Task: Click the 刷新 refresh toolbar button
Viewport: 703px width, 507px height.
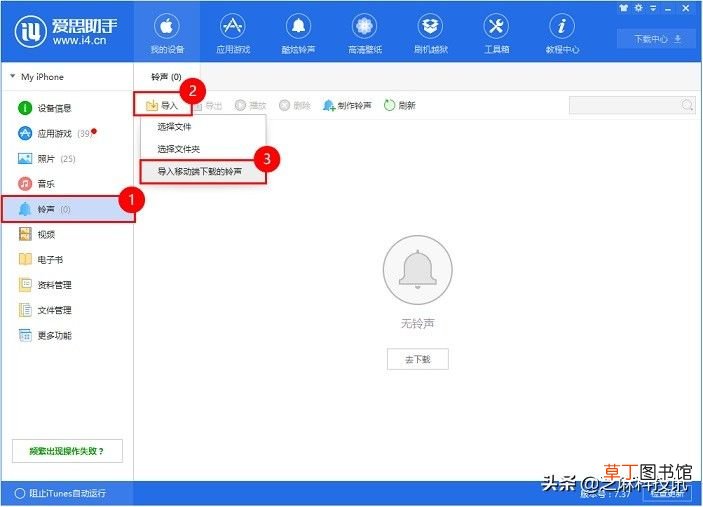Action: click(400, 105)
